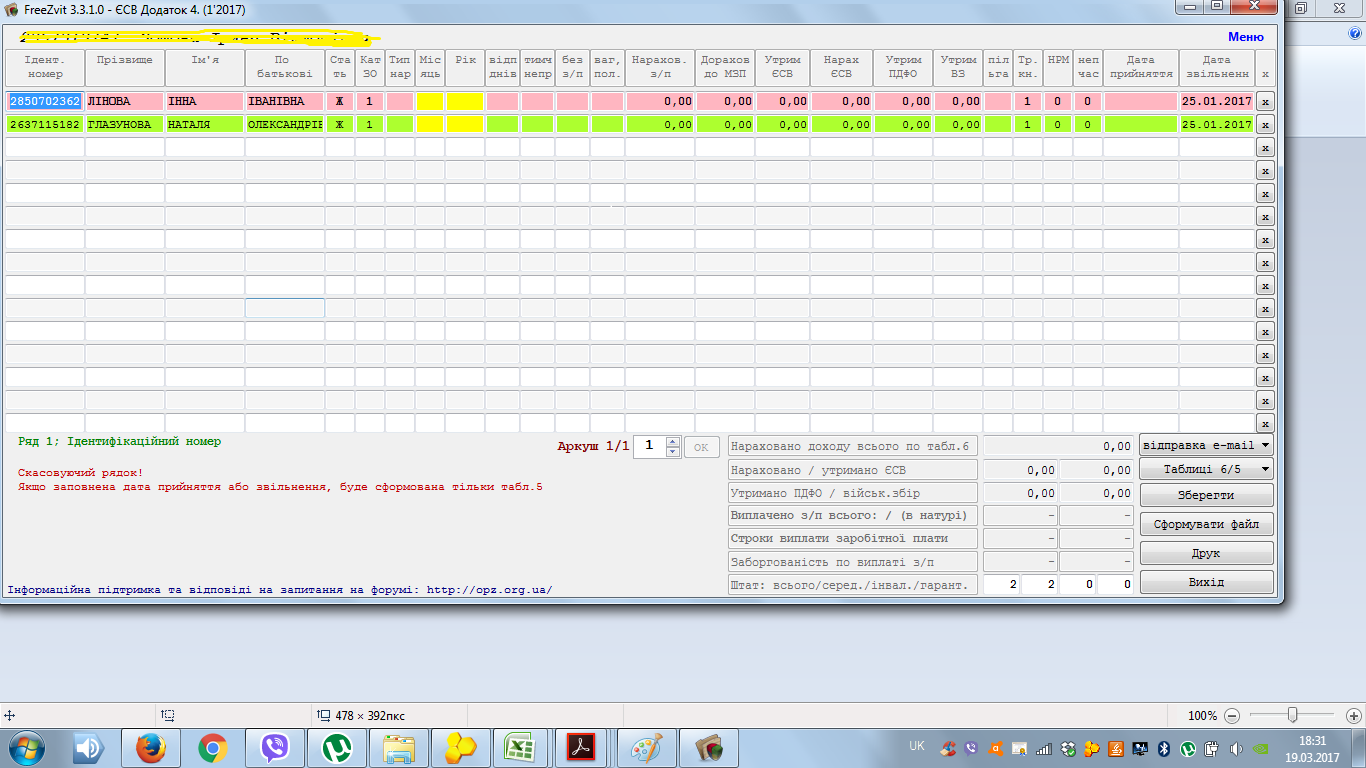Open Paint from the taskbar

[x=647, y=747]
